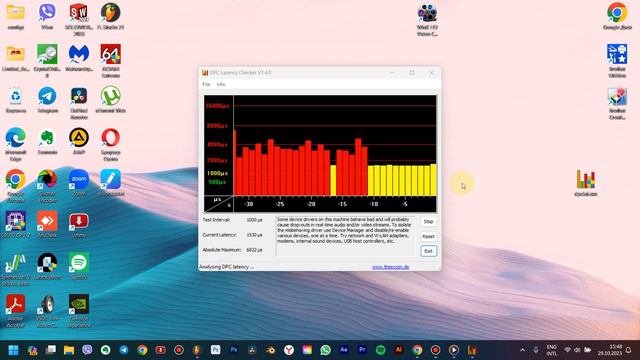Click the Analysing DPC latency status text
Image resolution: width=640 pixels, height=360 pixels.
[227, 267]
